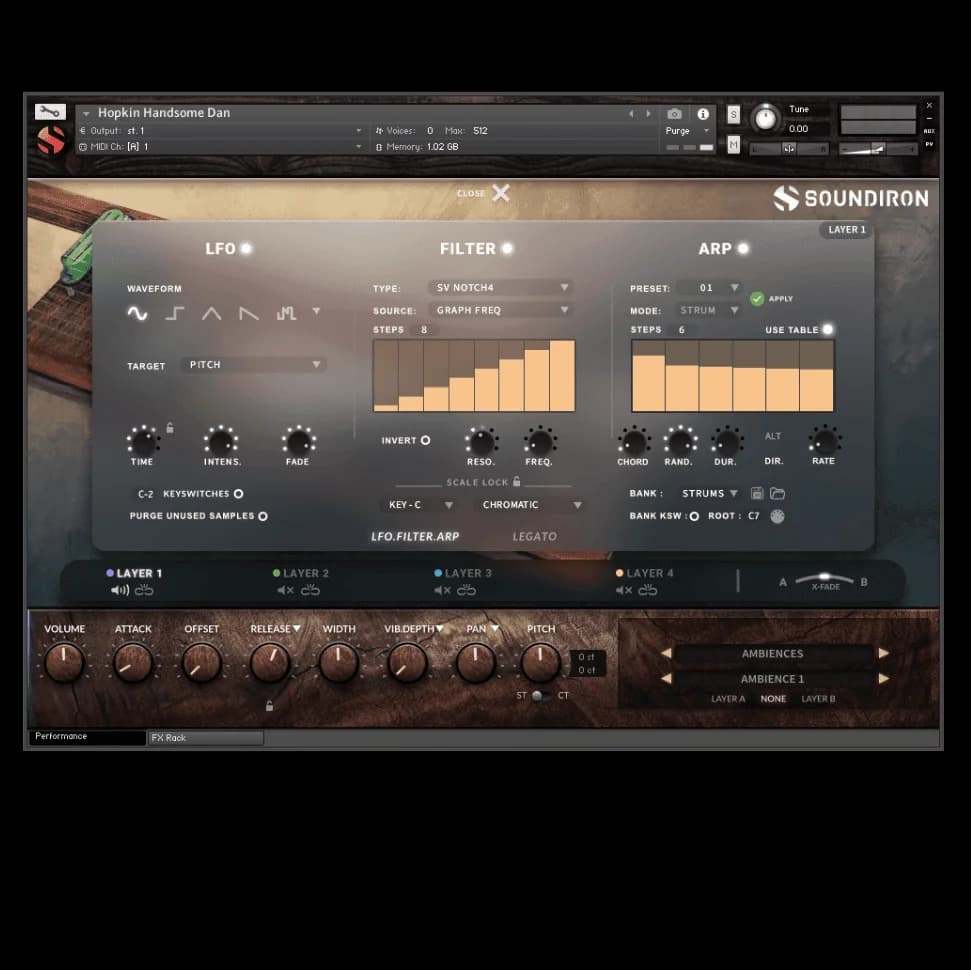971x970 pixels.
Task: Select the square wave LFO waveform
Action: point(174,314)
